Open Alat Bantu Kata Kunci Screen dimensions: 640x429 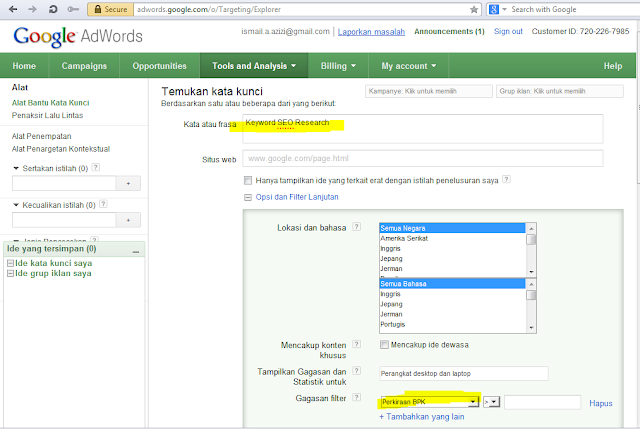50,103
